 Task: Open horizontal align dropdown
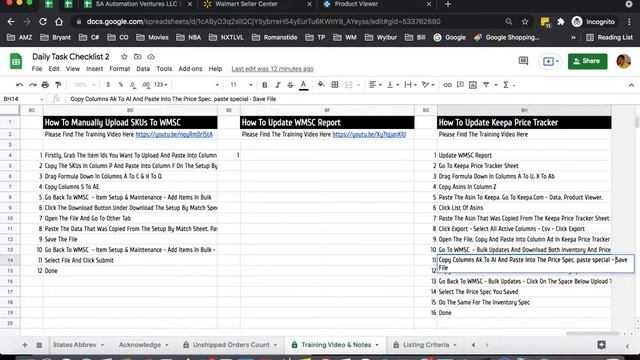pyautogui.click(x=375, y=84)
